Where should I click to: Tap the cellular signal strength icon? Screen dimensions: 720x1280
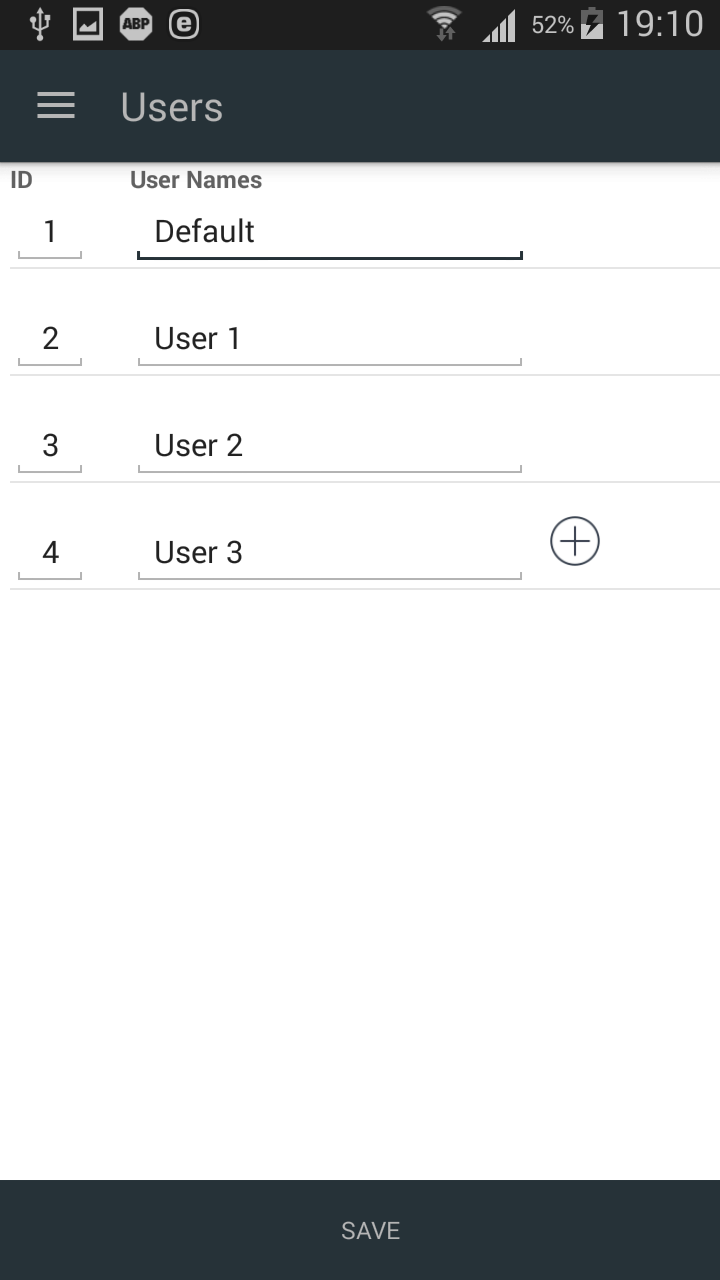(x=499, y=24)
